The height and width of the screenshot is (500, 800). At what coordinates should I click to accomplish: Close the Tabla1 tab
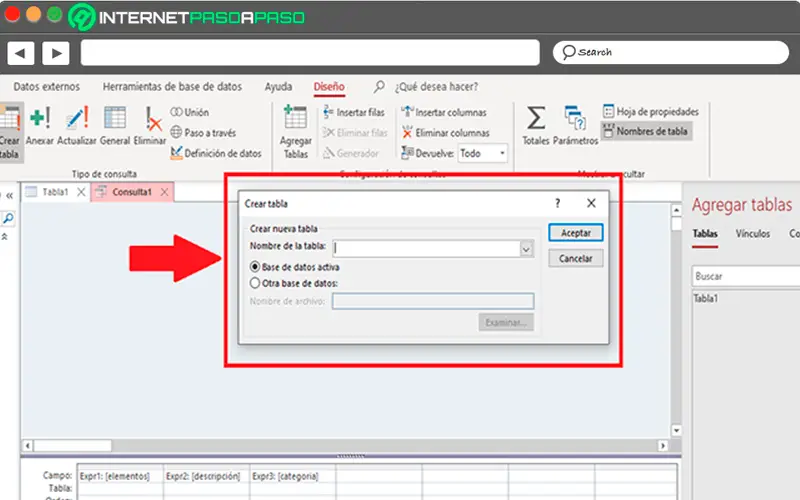[x=81, y=192]
